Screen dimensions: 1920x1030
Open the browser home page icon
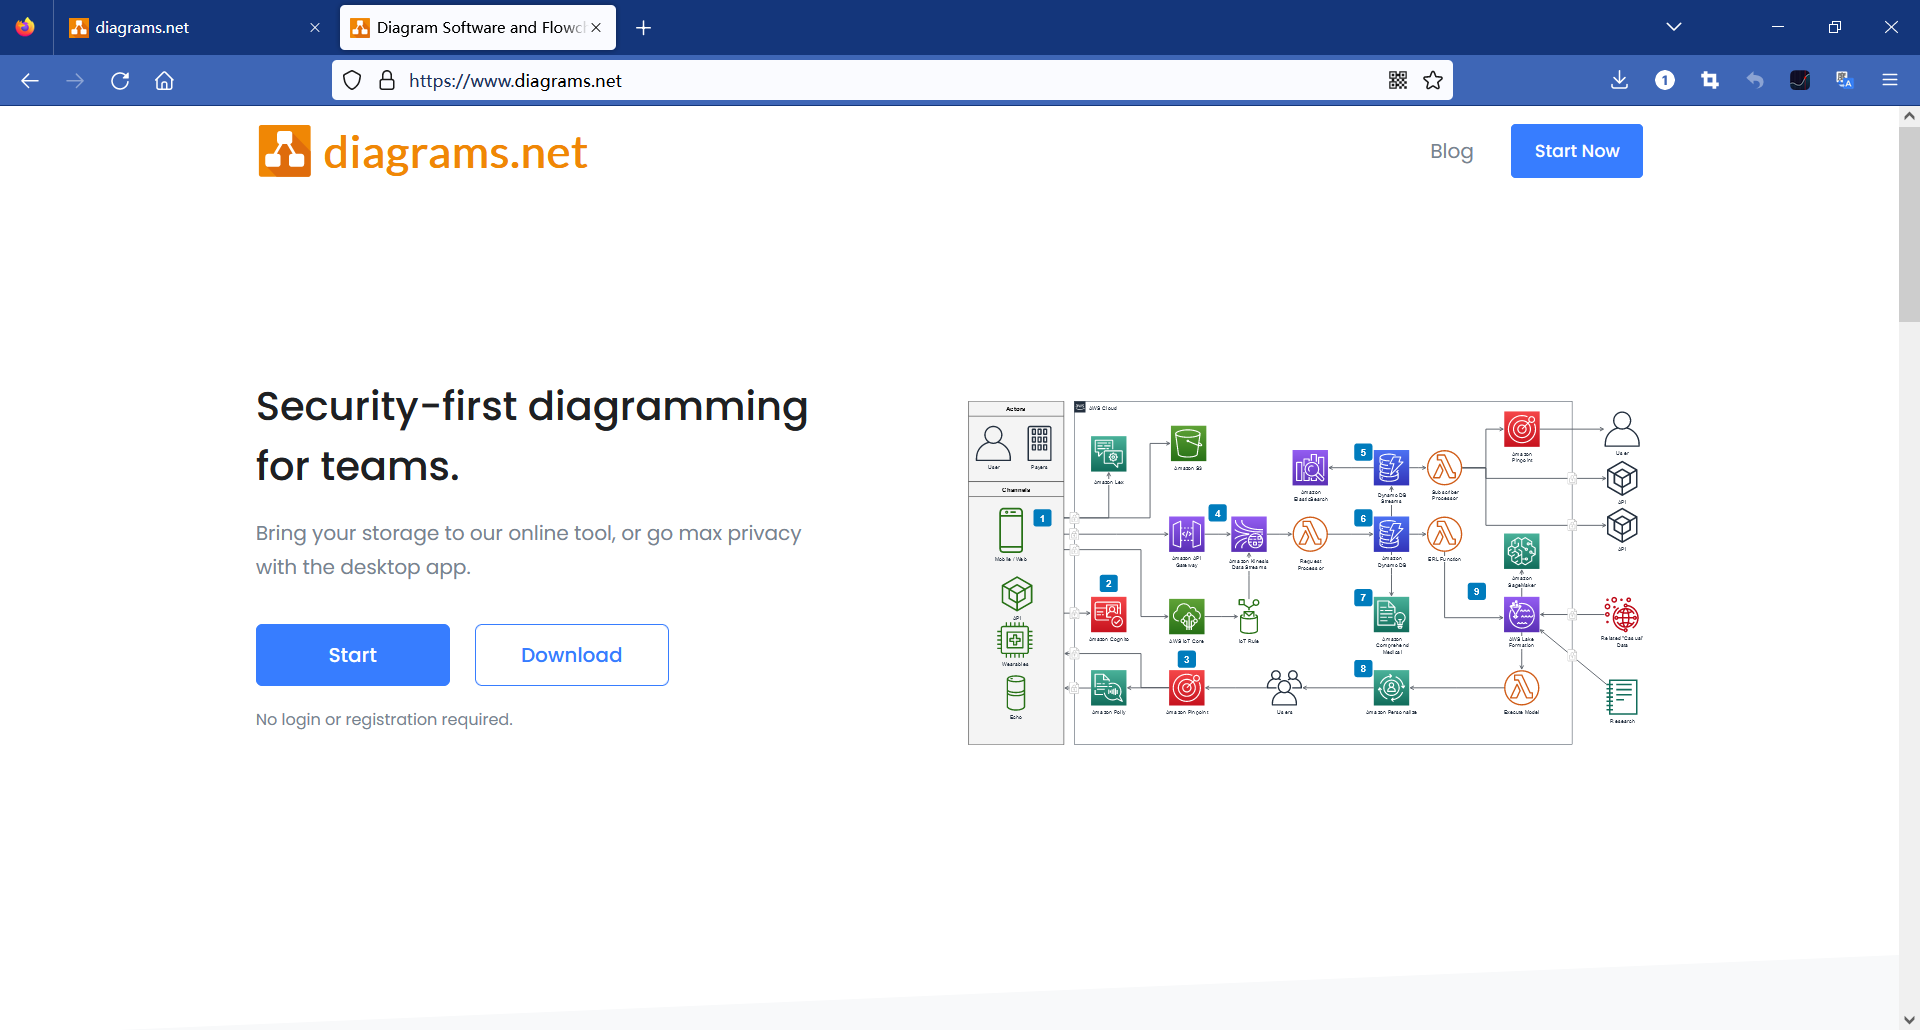[x=165, y=81]
